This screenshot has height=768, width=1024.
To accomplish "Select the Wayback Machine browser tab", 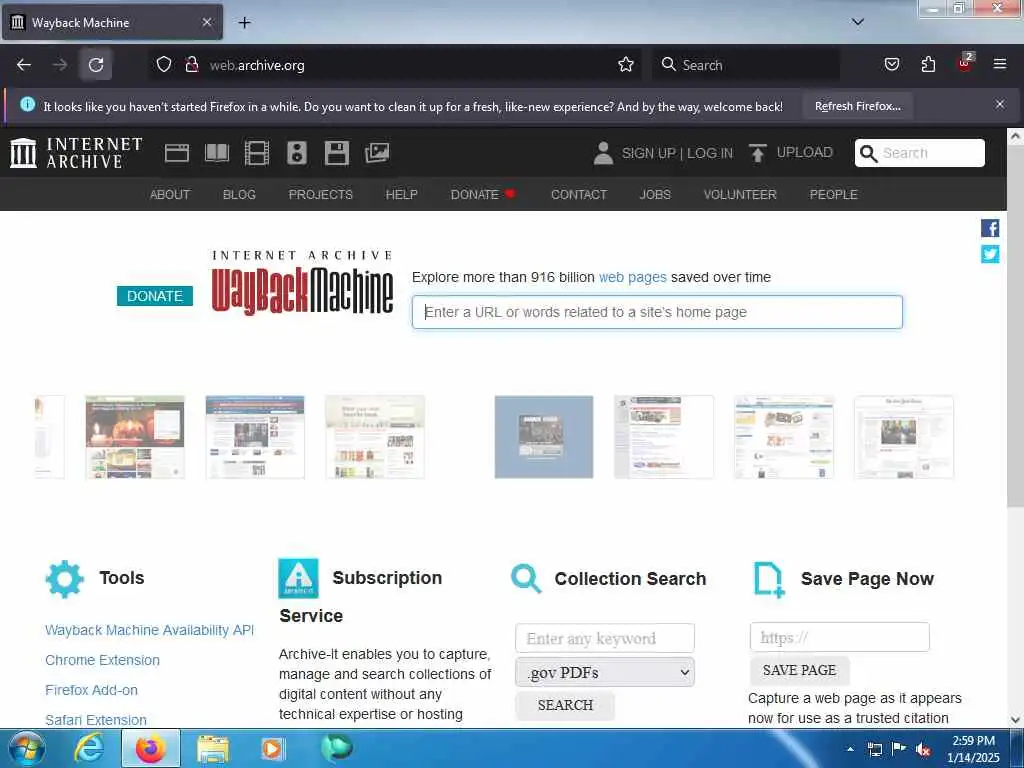I will point(112,23).
